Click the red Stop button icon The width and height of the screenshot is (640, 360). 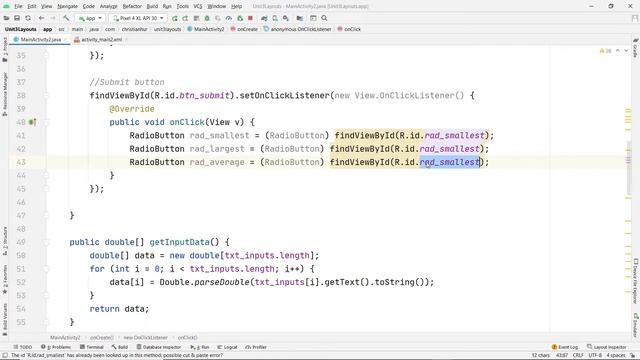pos(251,18)
